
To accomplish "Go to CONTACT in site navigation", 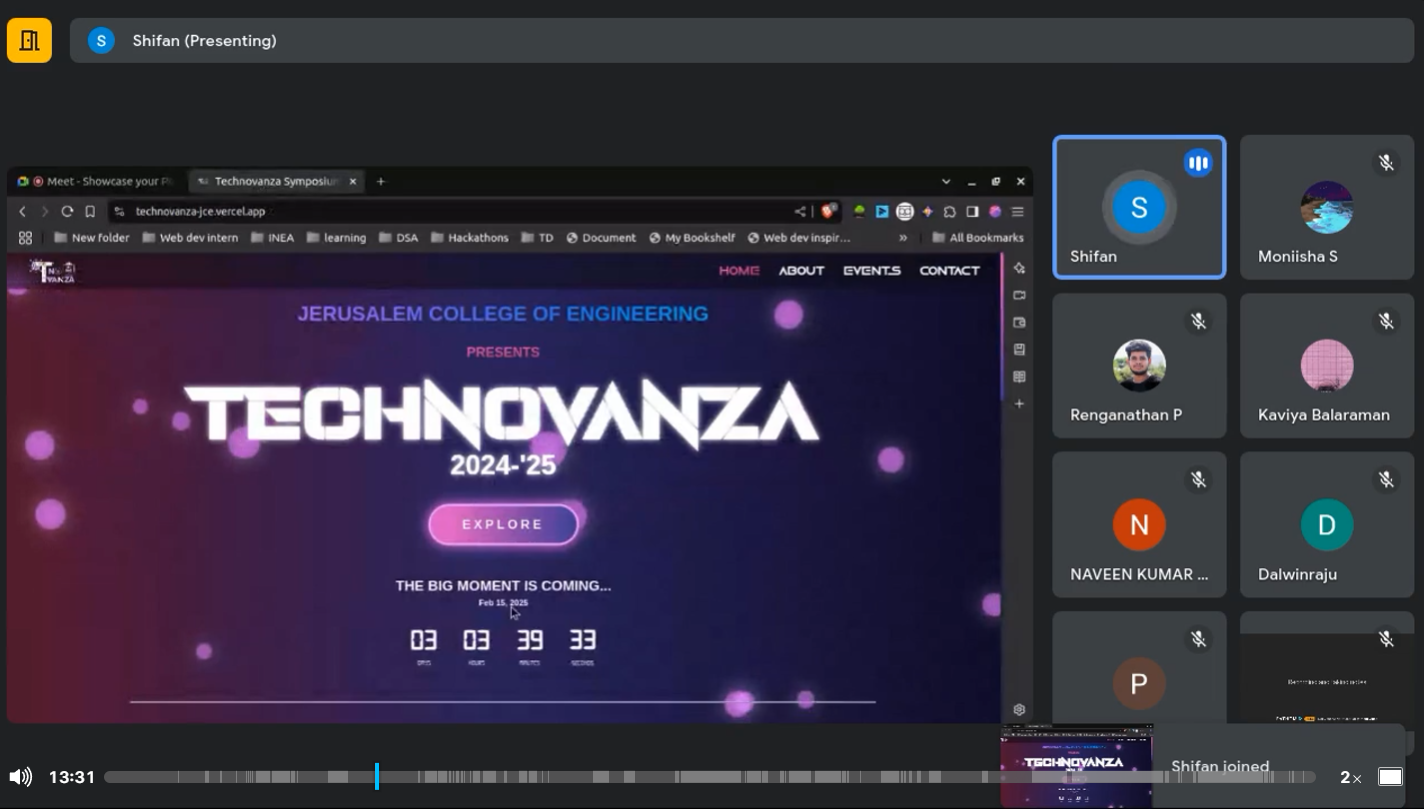I will point(949,270).
